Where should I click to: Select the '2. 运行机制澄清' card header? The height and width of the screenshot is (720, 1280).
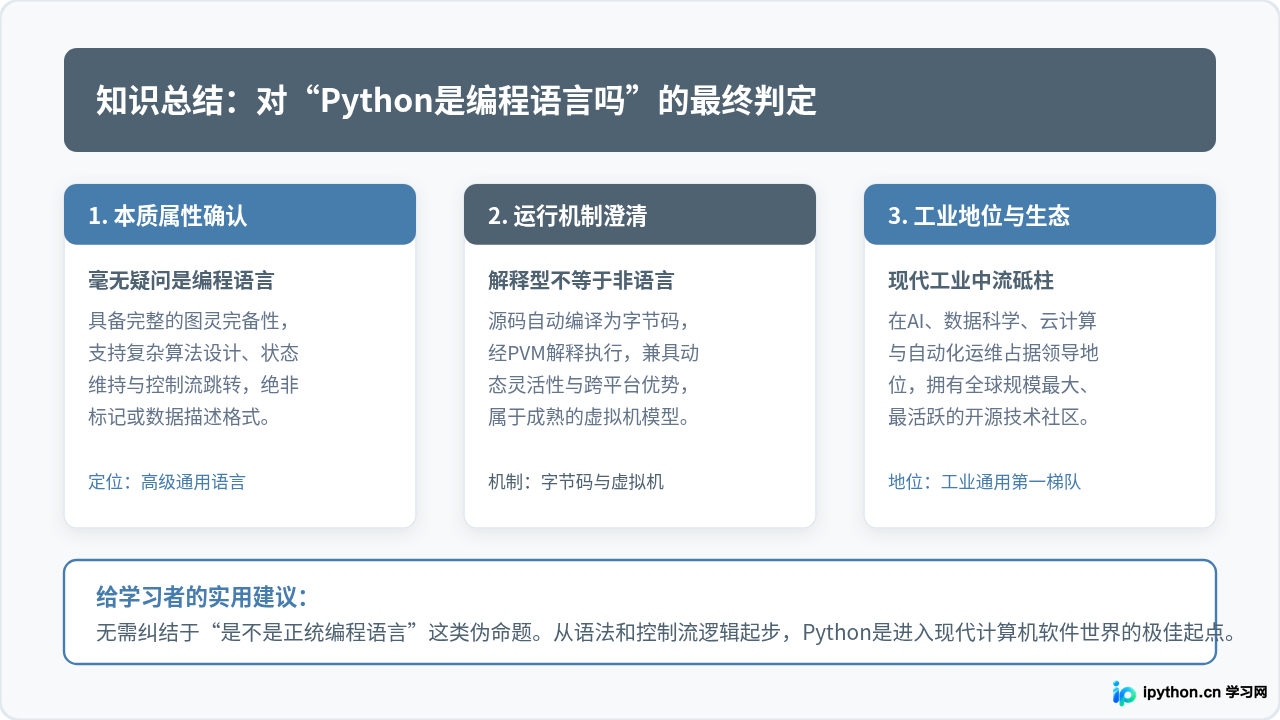(x=640, y=214)
